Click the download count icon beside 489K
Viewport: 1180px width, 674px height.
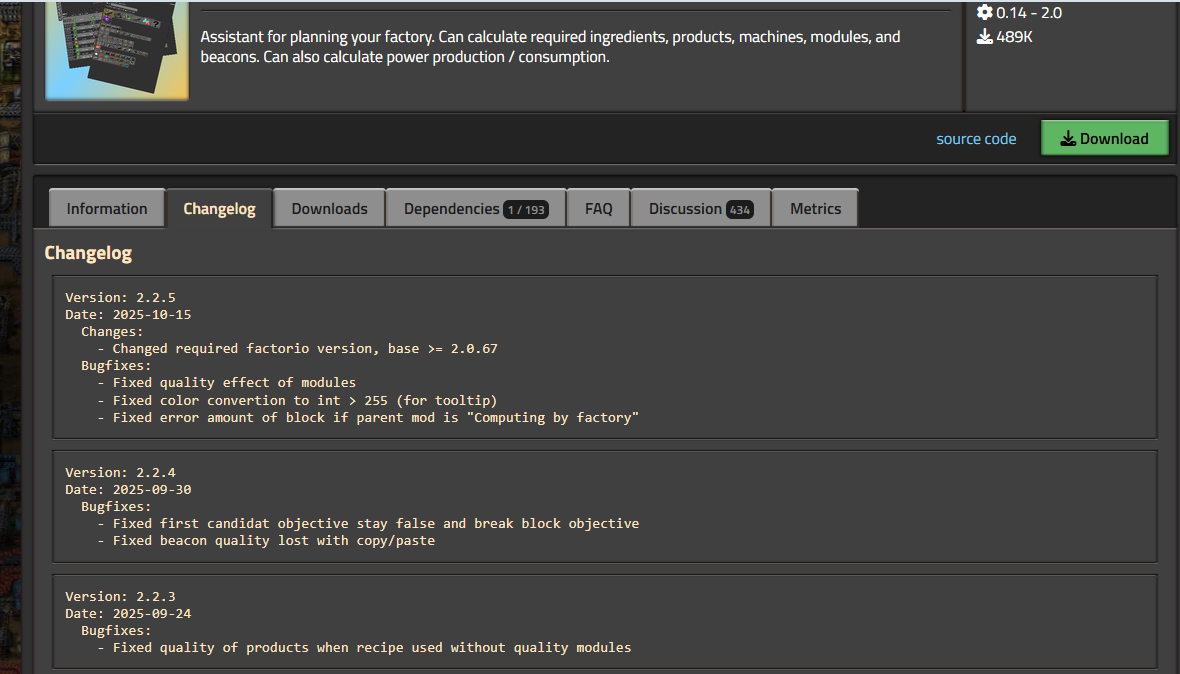point(984,36)
